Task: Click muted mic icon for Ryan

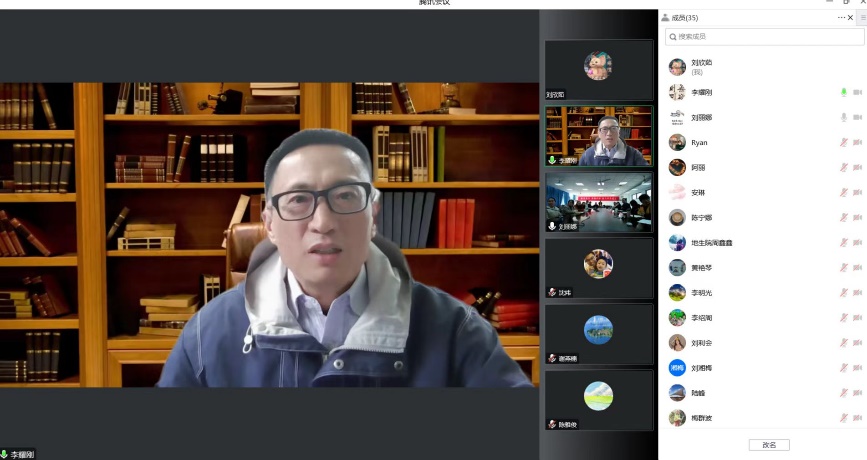Action: pos(843,142)
